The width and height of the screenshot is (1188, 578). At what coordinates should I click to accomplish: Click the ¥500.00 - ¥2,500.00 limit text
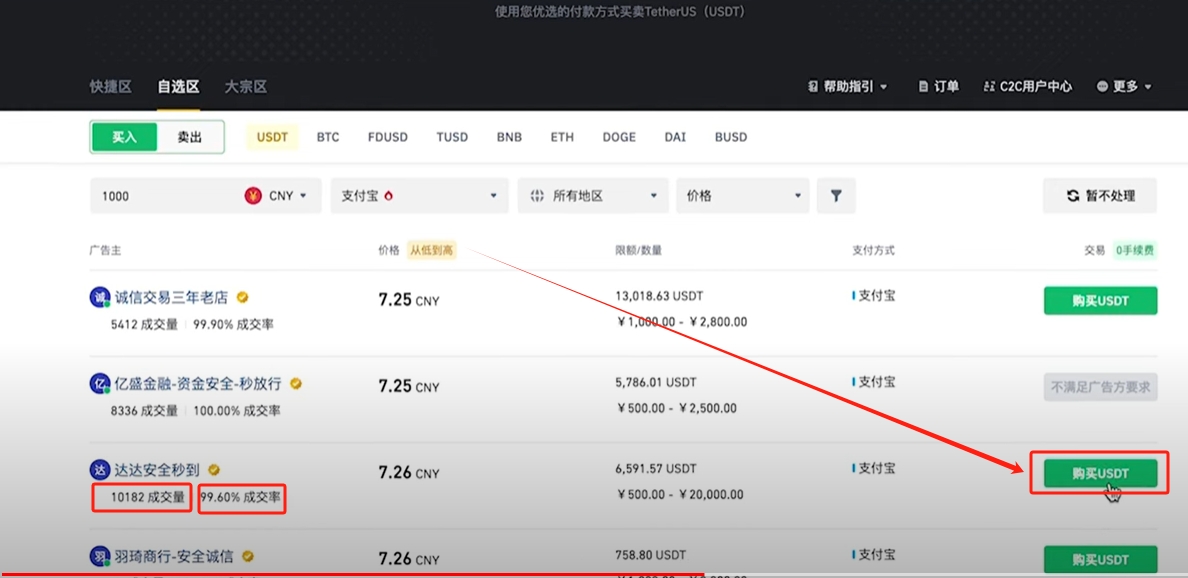tap(677, 408)
